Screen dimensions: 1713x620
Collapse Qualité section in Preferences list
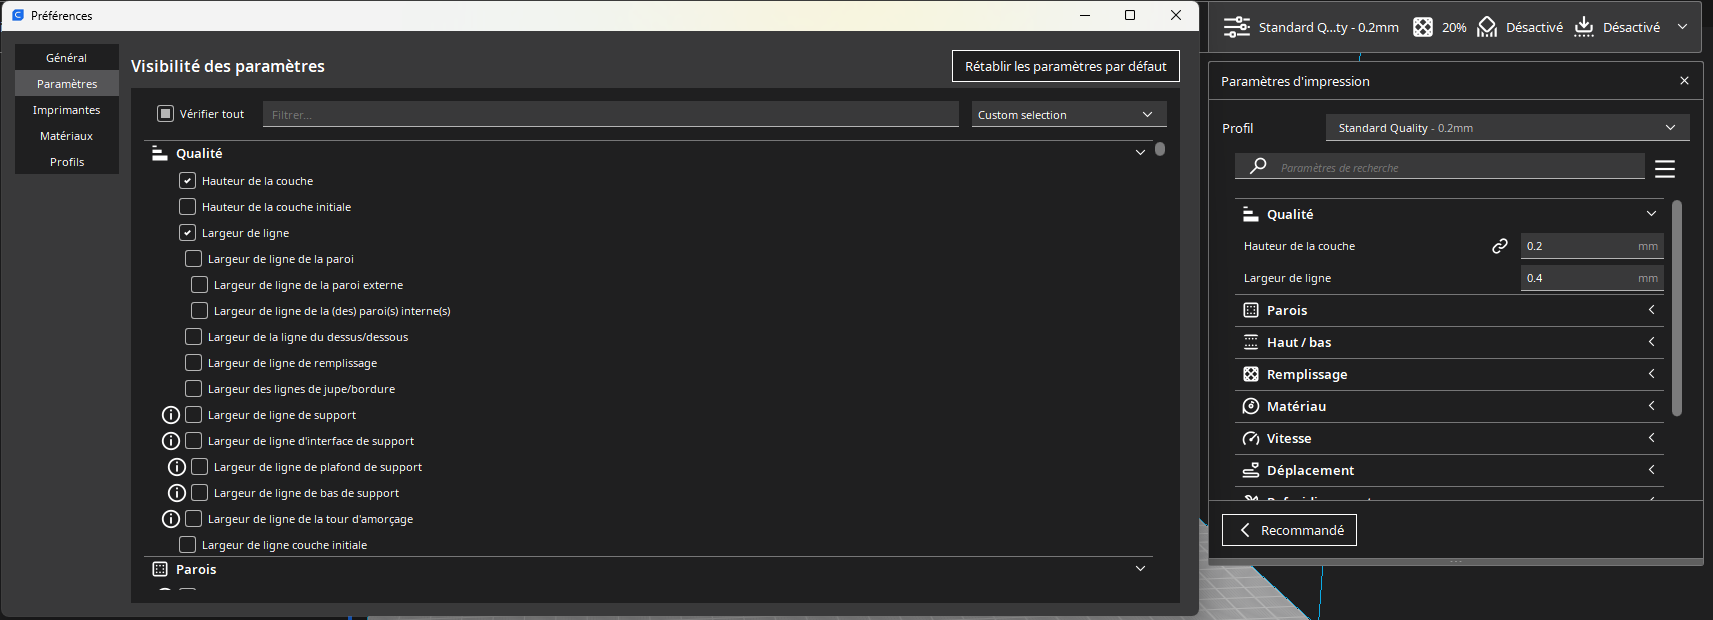1140,153
